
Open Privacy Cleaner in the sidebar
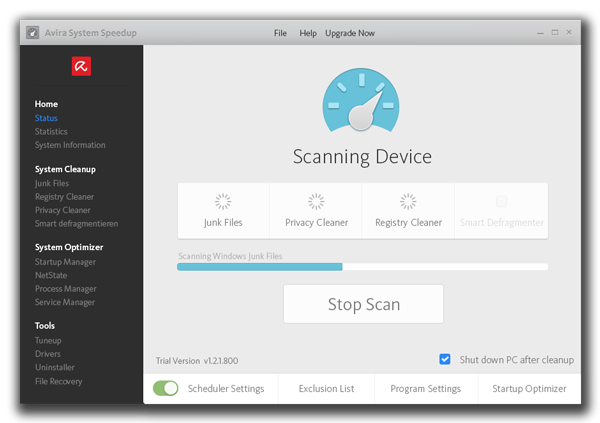tap(63, 210)
